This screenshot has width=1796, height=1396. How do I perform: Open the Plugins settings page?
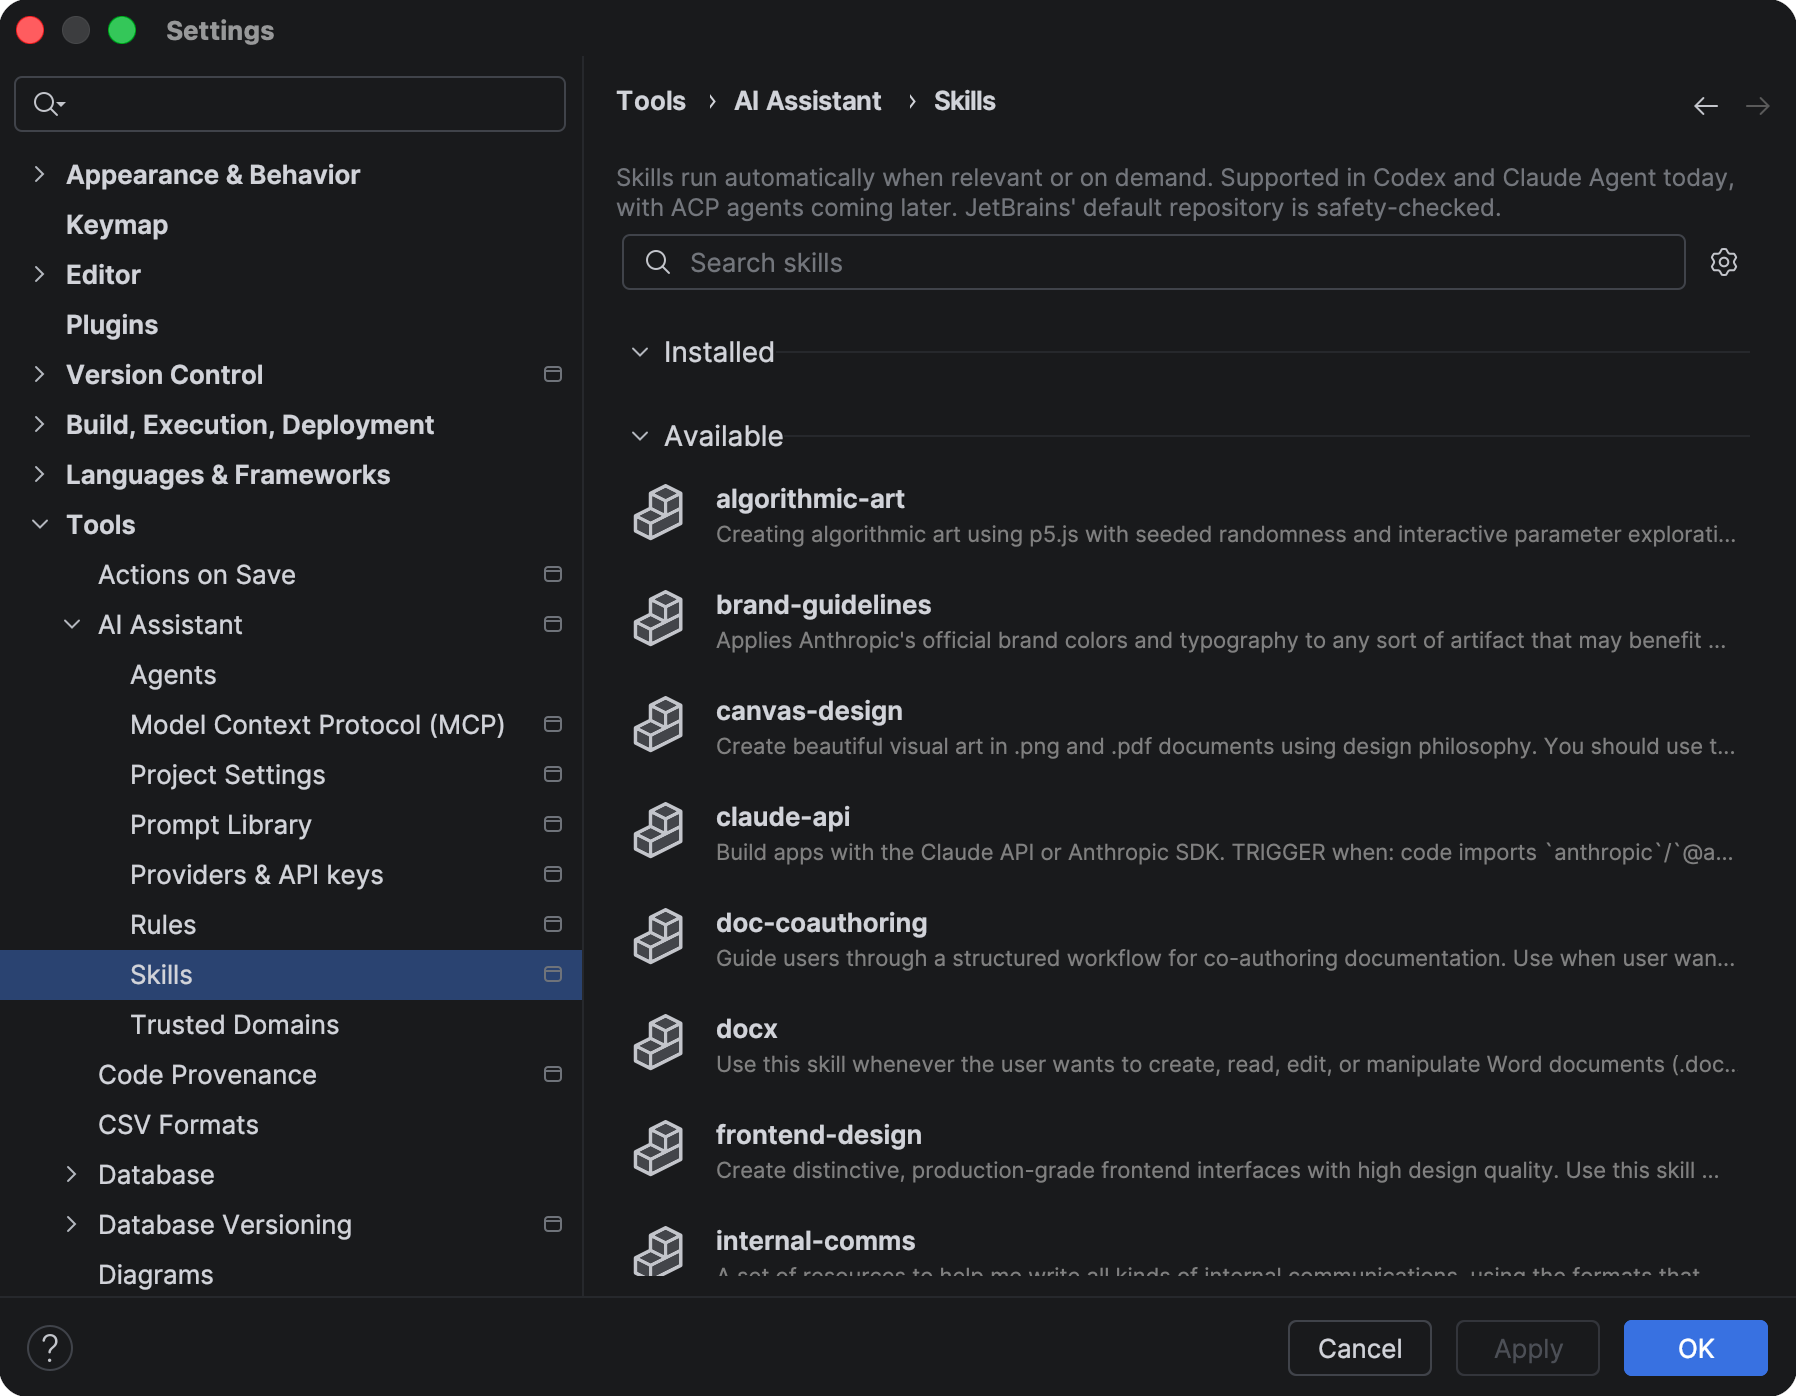coord(112,325)
